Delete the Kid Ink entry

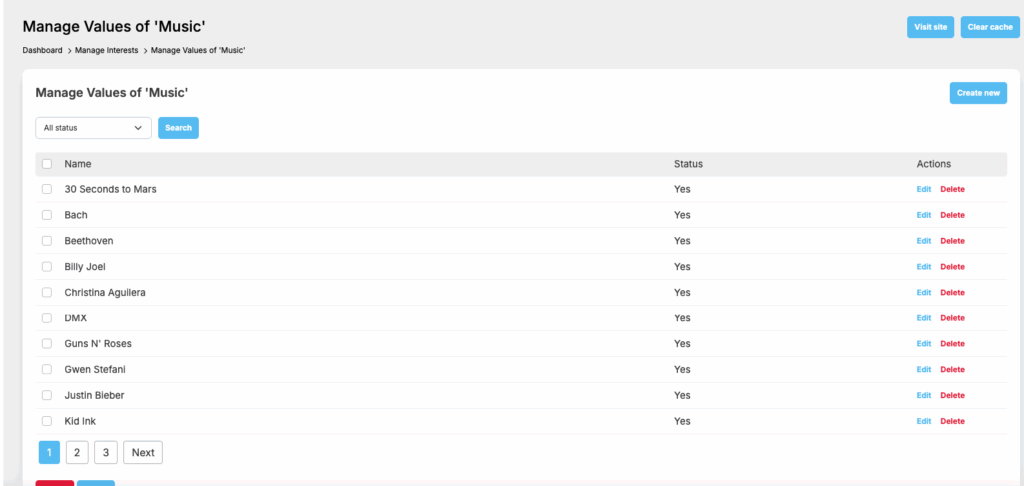pos(952,421)
